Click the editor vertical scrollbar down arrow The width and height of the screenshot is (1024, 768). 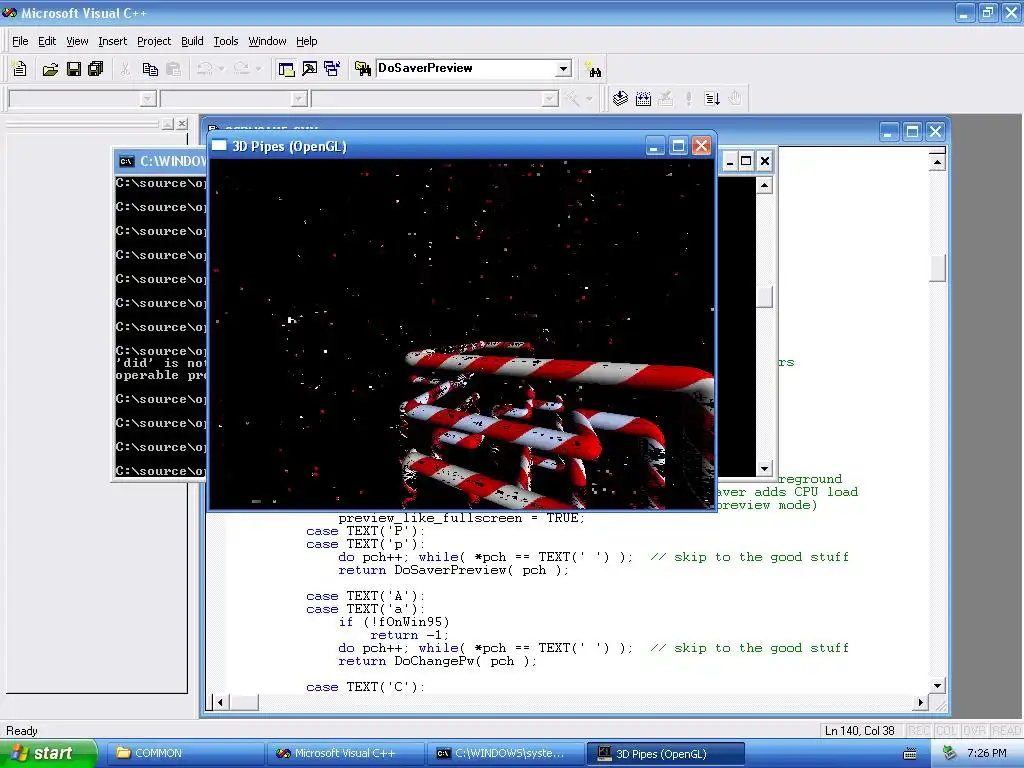tap(937, 686)
